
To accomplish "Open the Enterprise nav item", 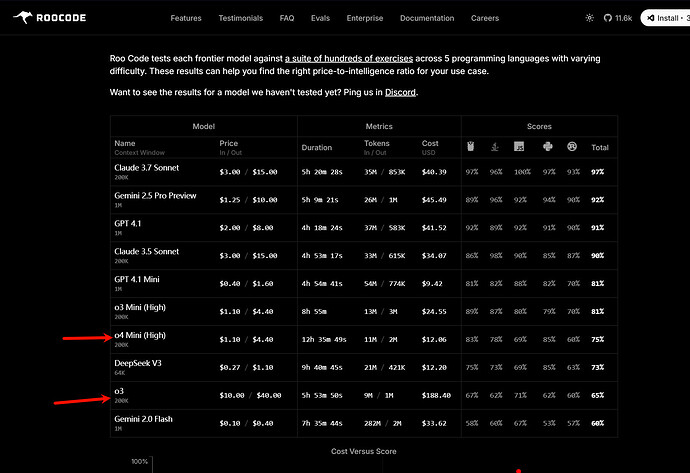I will click(x=365, y=18).
